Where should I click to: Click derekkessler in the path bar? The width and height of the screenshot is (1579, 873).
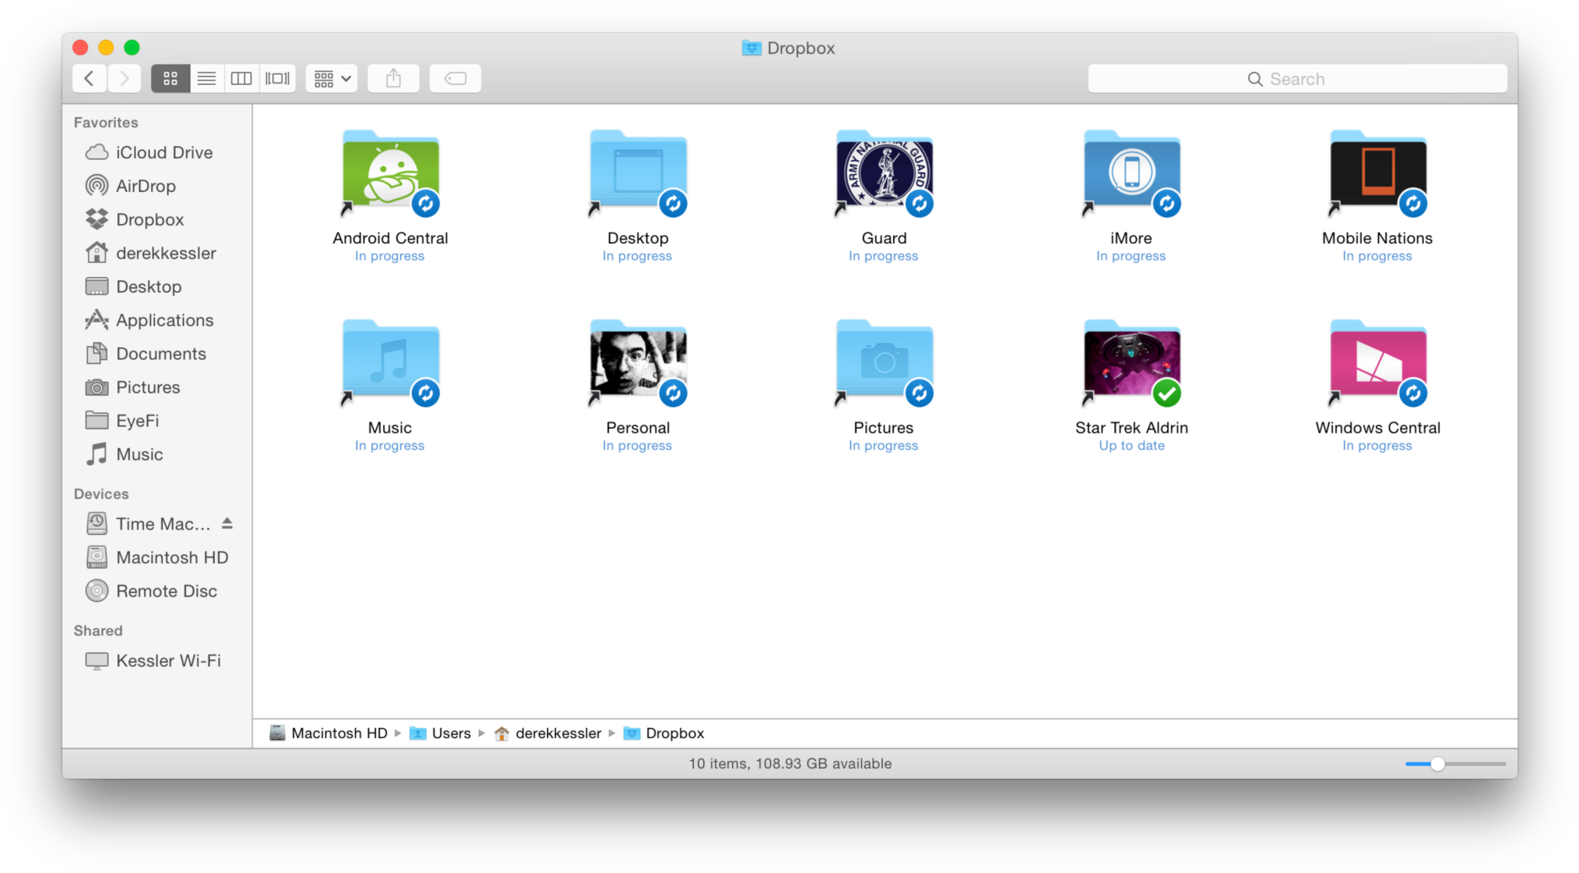point(557,733)
